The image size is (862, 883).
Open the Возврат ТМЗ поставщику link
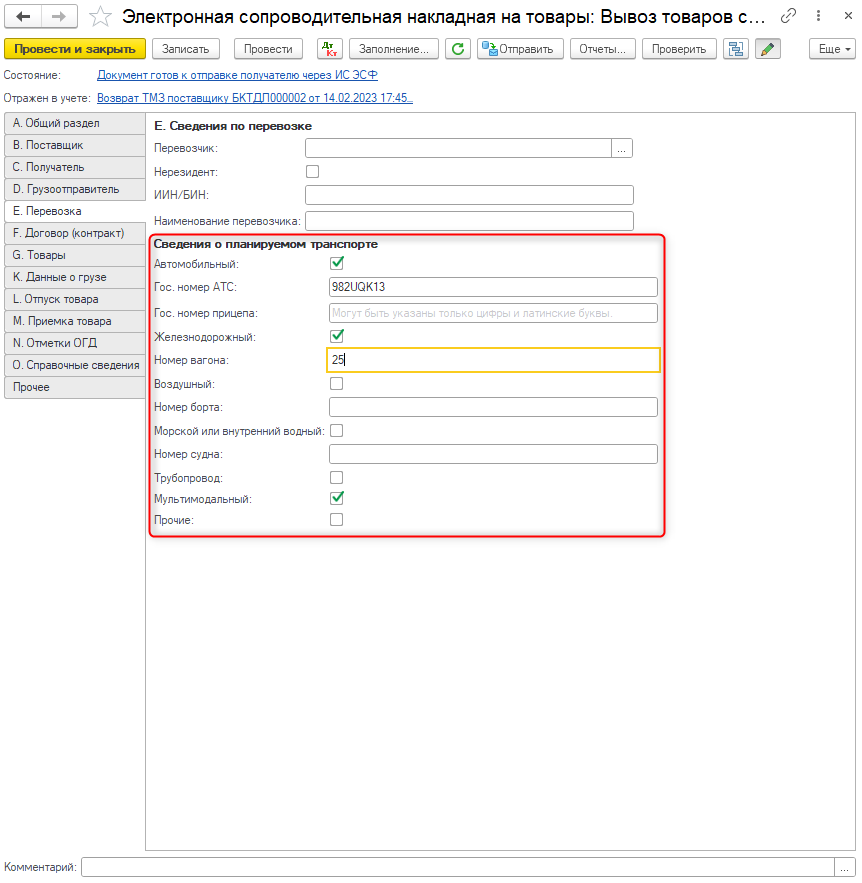click(x=255, y=98)
